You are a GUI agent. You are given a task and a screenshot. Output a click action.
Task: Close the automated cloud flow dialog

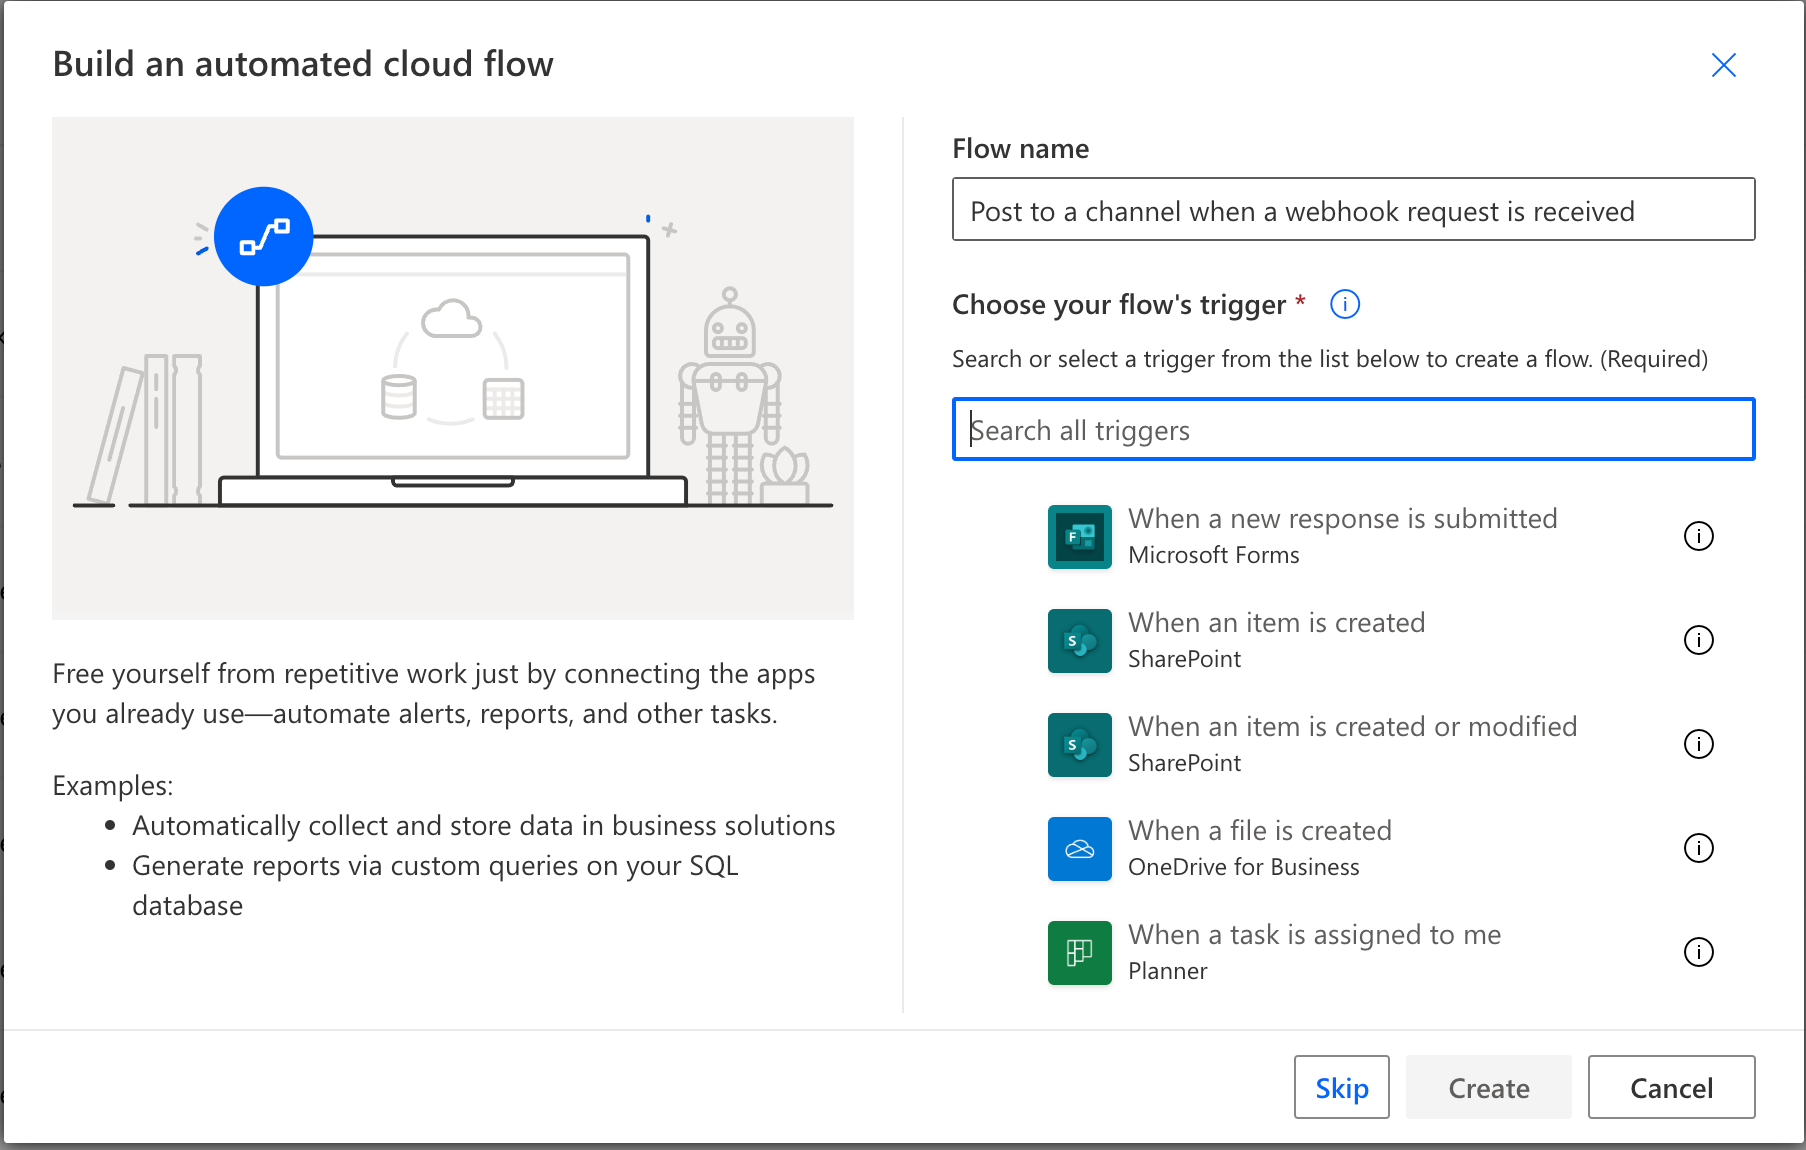pyautogui.click(x=1723, y=66)
